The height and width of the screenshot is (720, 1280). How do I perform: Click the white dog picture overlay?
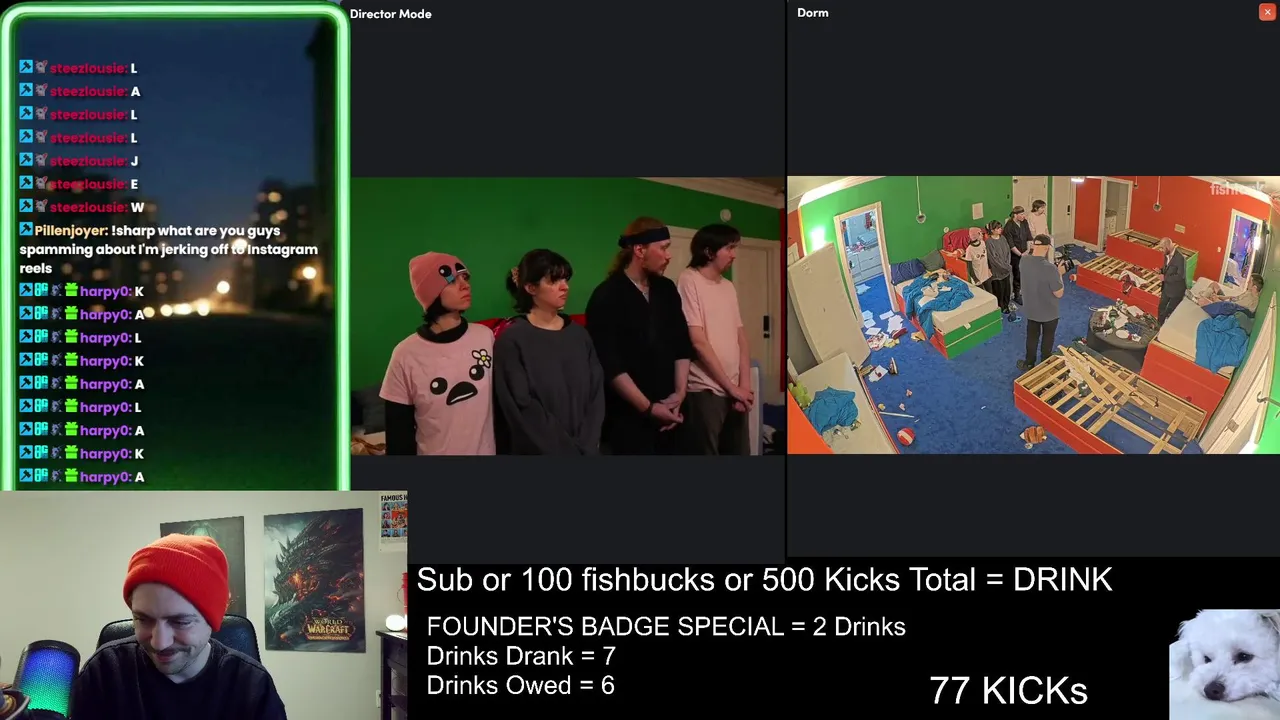click(1224, 664)
